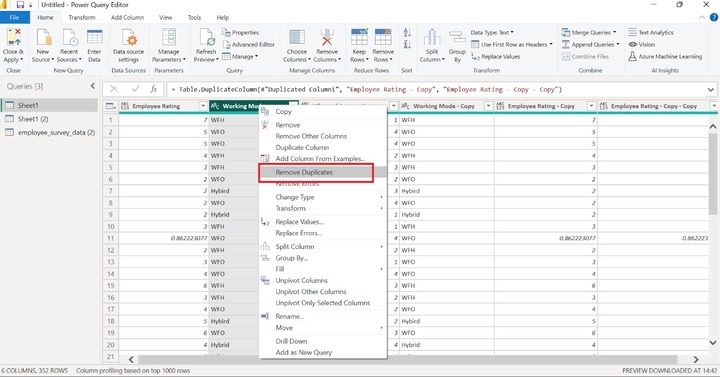Switch to View tab
Viewport: 720px width, 377px height.
point(165,17)
